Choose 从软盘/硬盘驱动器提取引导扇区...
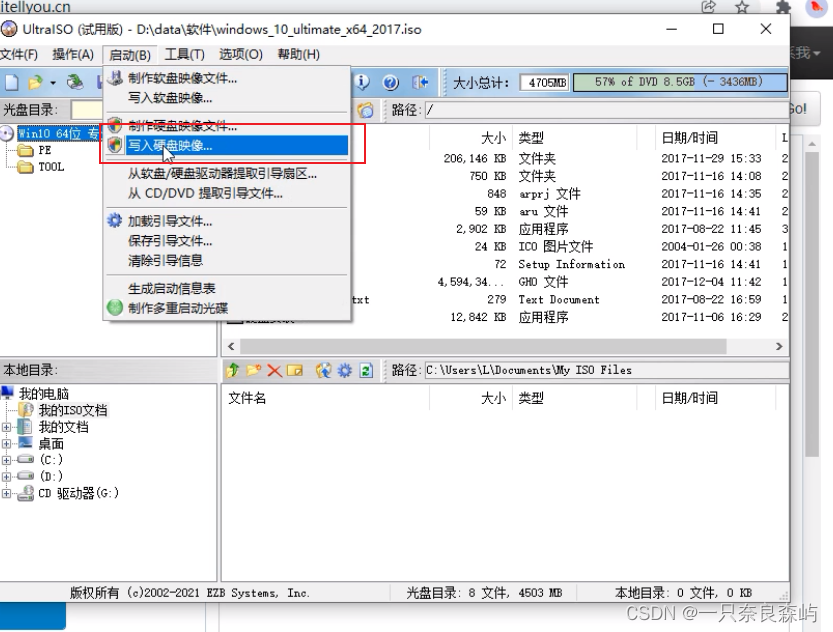833x632 pixels. click(x=227, y=174)
